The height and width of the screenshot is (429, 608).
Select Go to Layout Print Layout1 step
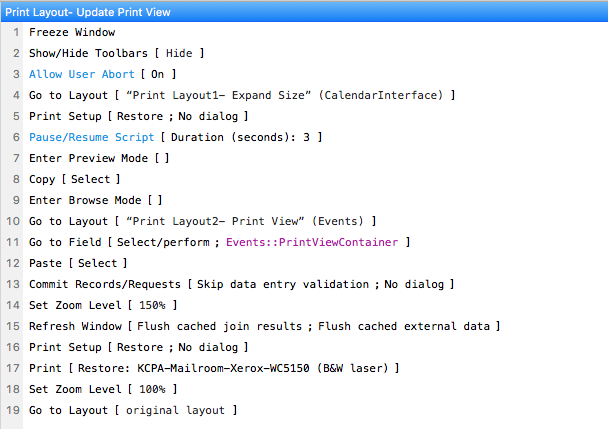click(242, 95)
